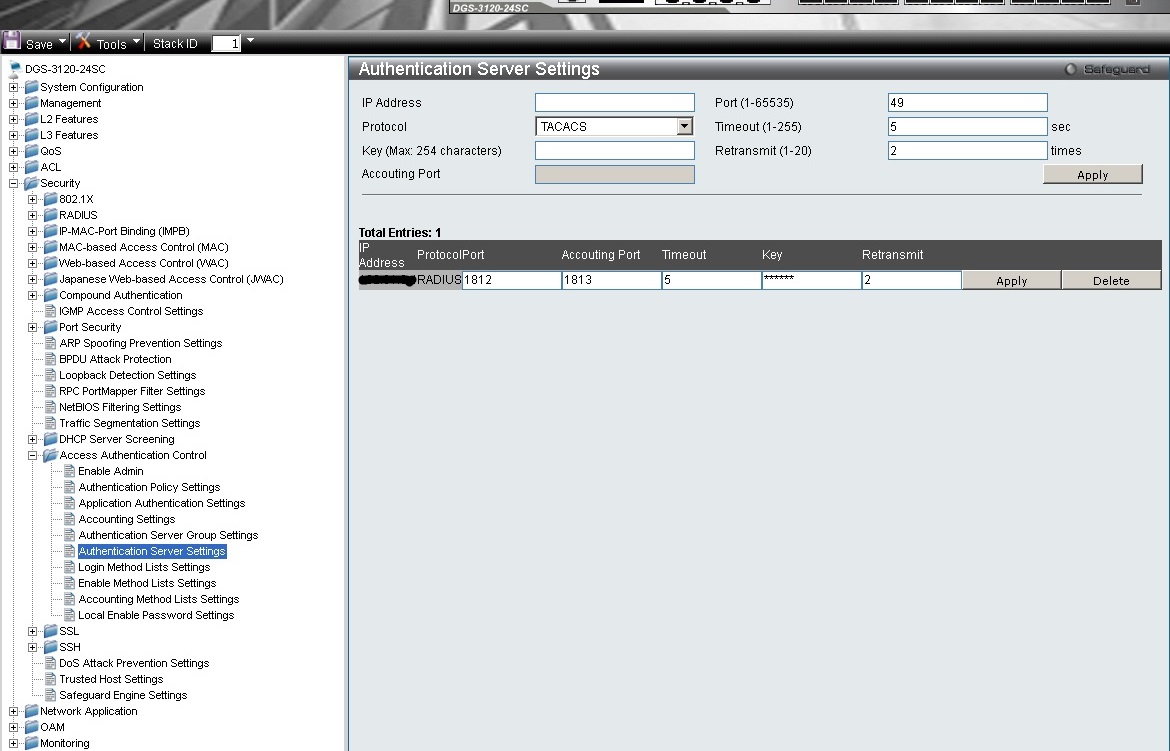Open the Stack ID dropdown arrow
The image size is (1170, 751).
[x=250, y=41]
